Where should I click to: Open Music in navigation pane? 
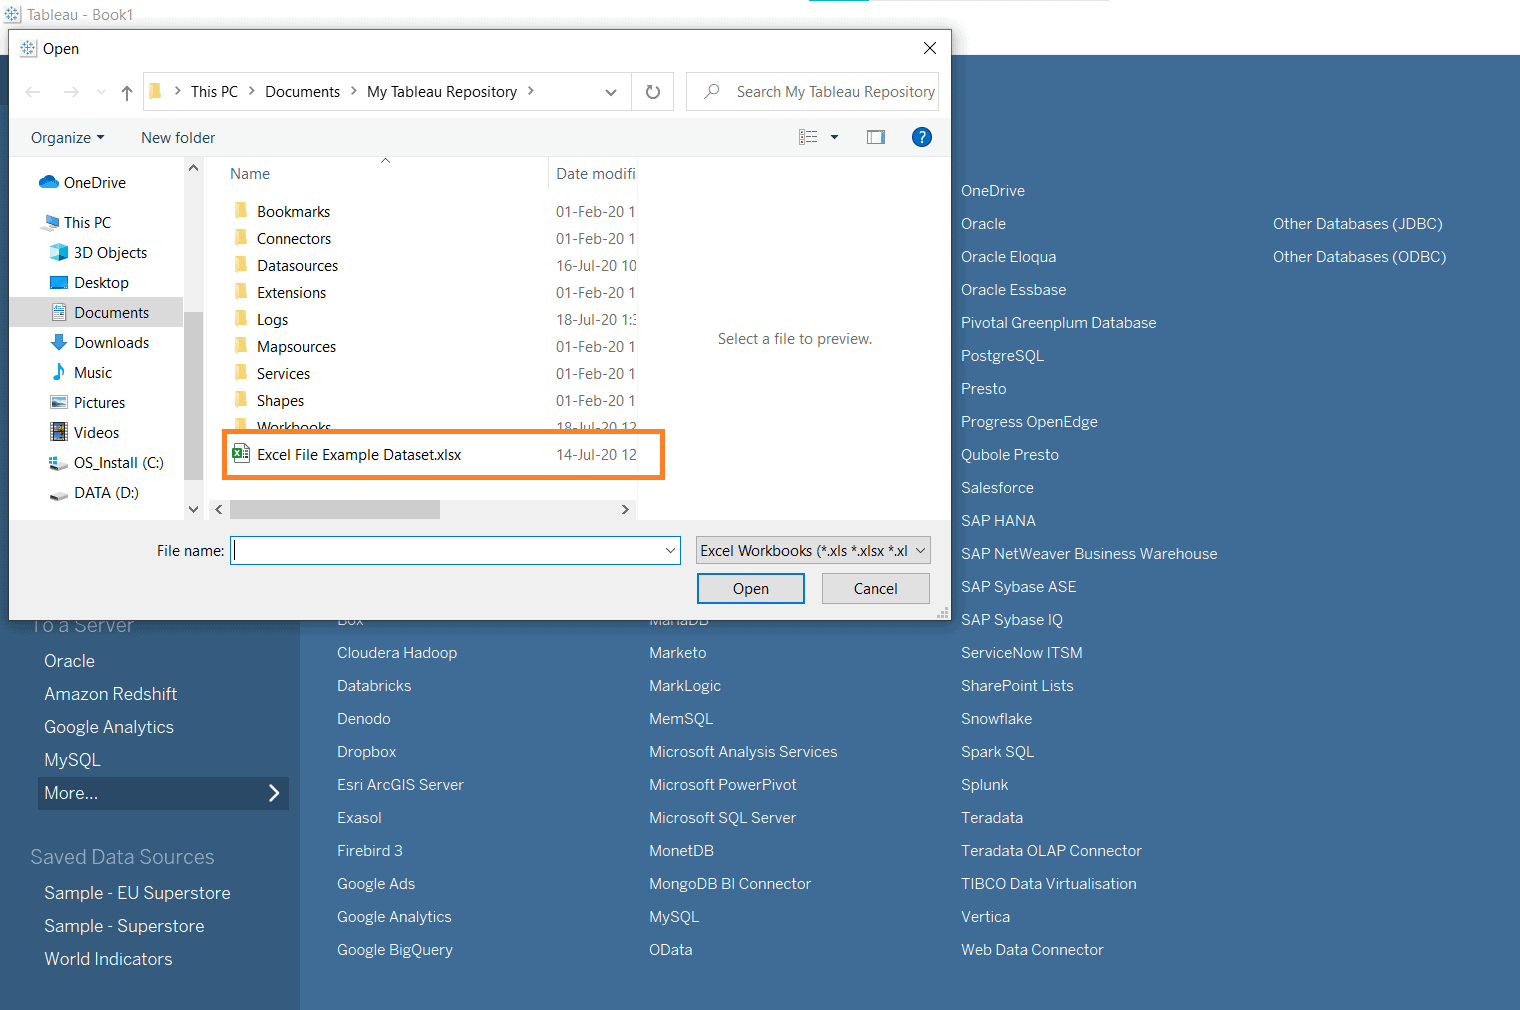click(x=81, y=372)
